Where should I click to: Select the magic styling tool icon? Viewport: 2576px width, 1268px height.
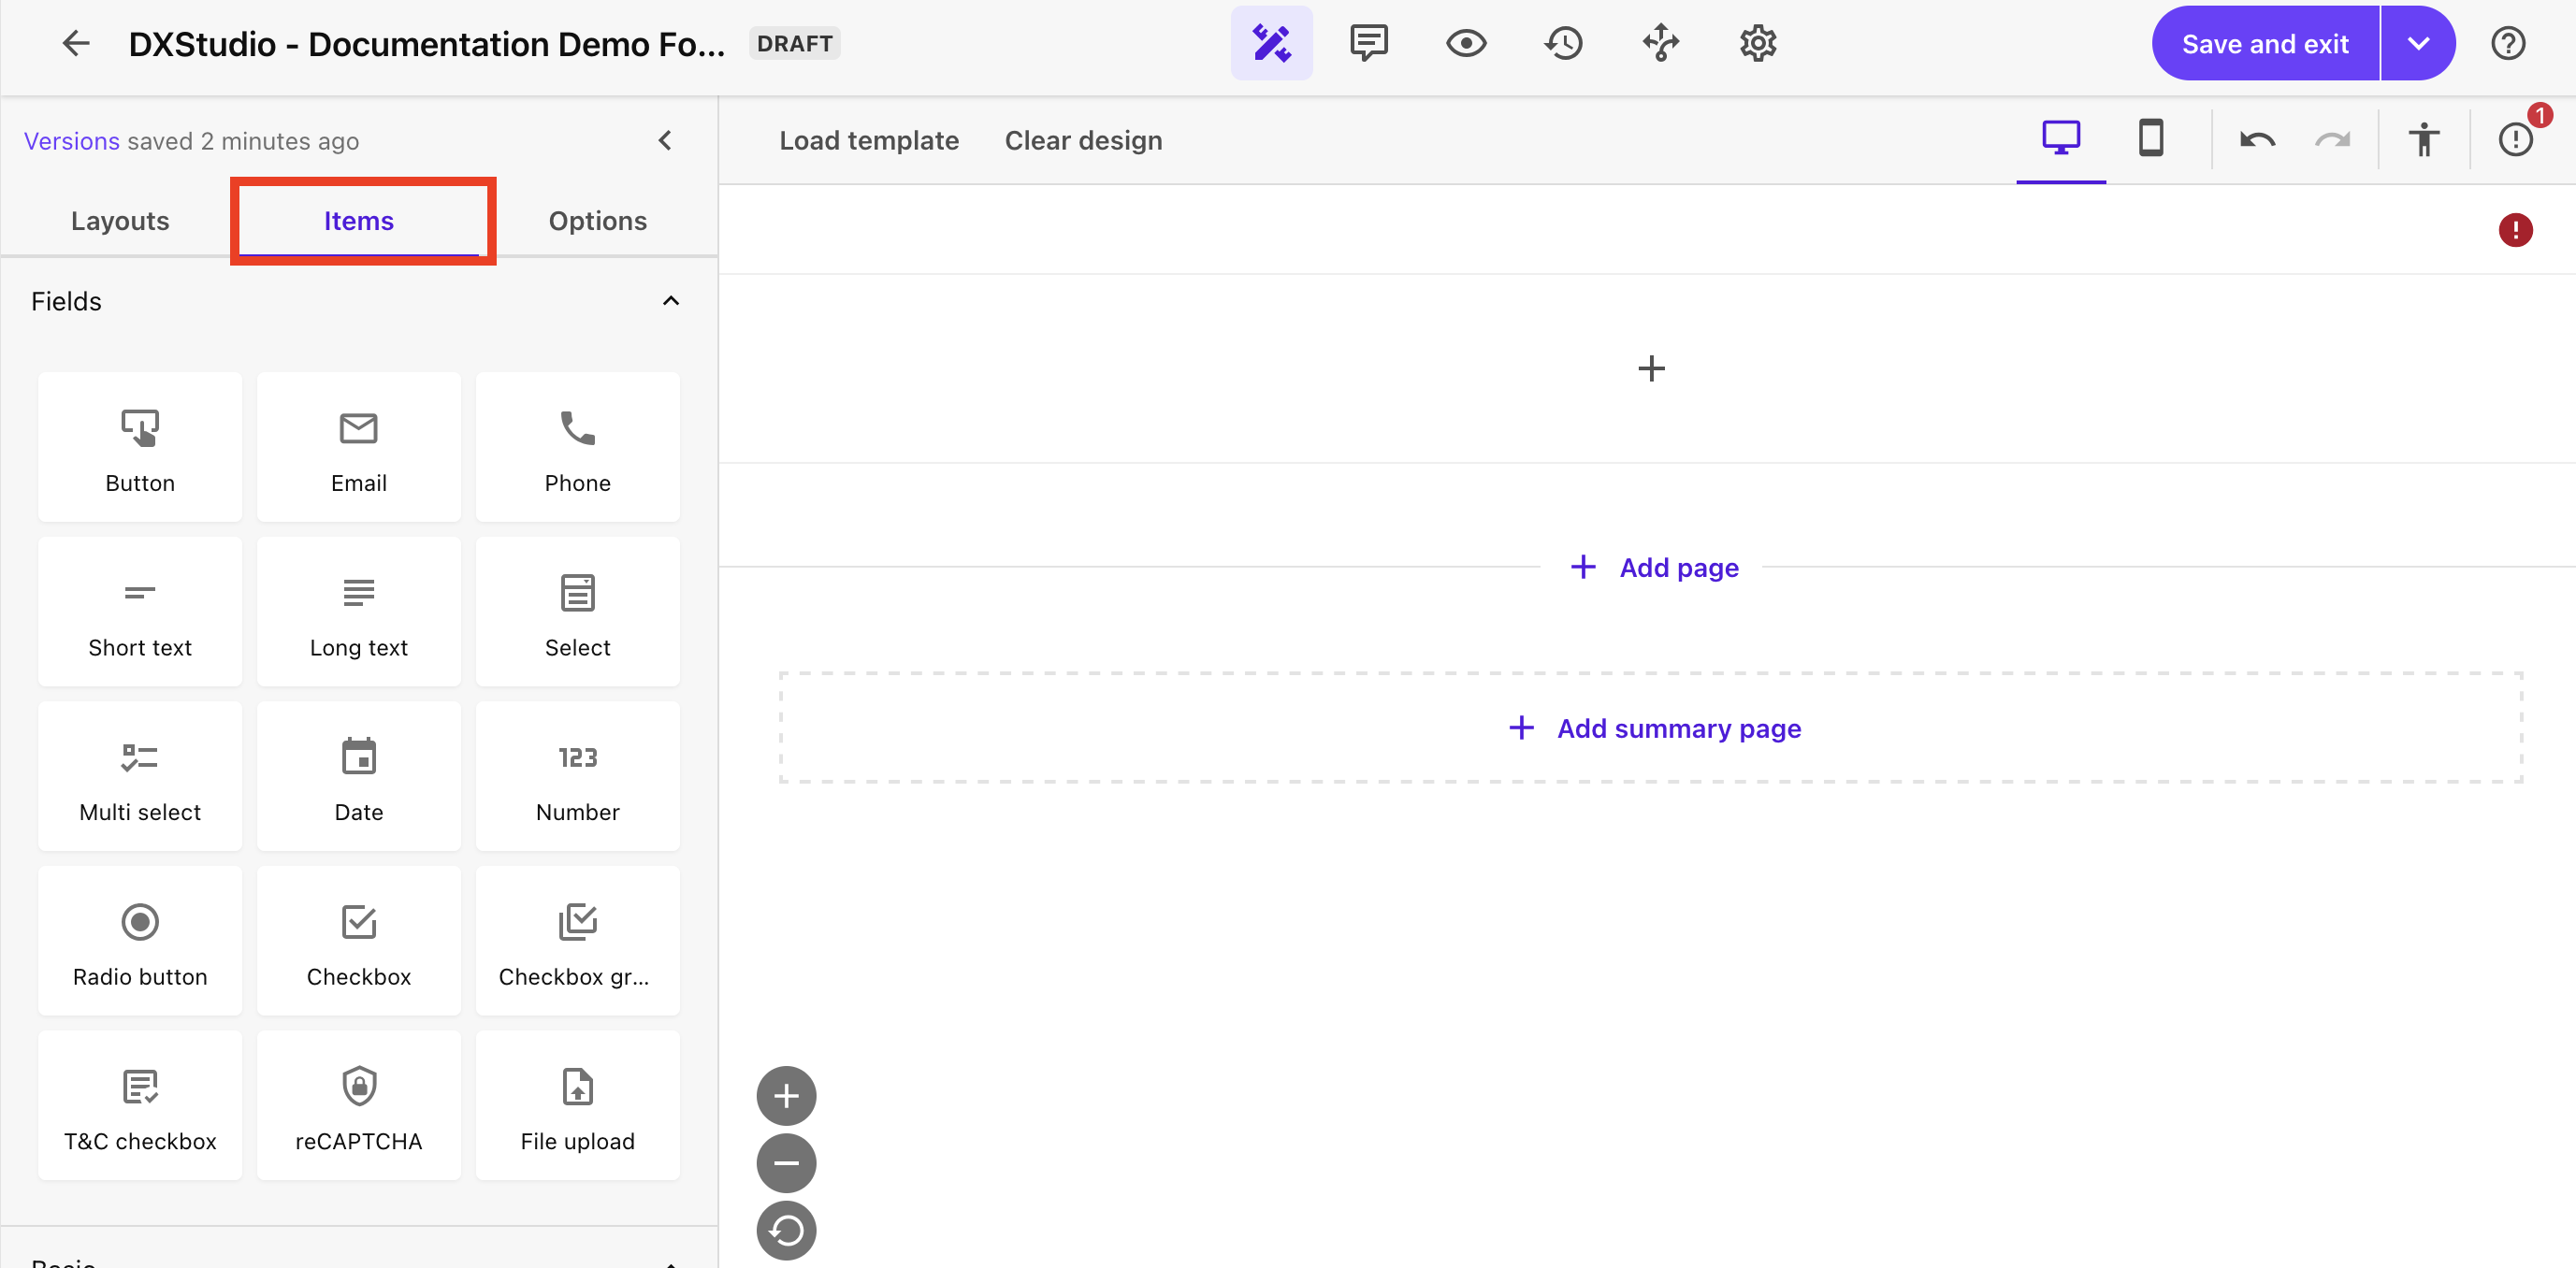[1271, 42]
